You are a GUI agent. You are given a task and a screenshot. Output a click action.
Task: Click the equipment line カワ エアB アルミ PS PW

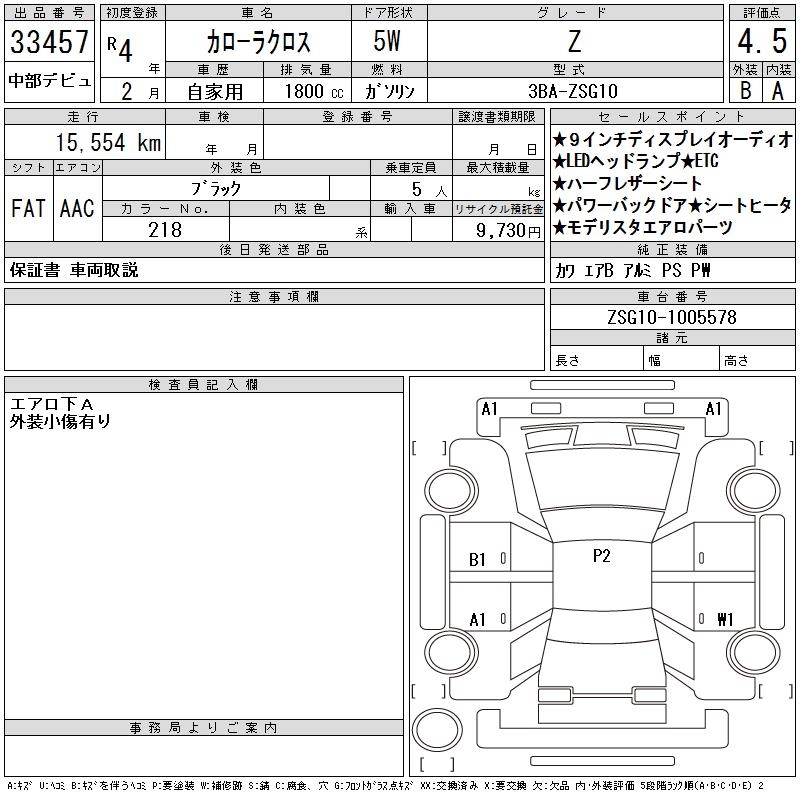click(x=633, y=270)
